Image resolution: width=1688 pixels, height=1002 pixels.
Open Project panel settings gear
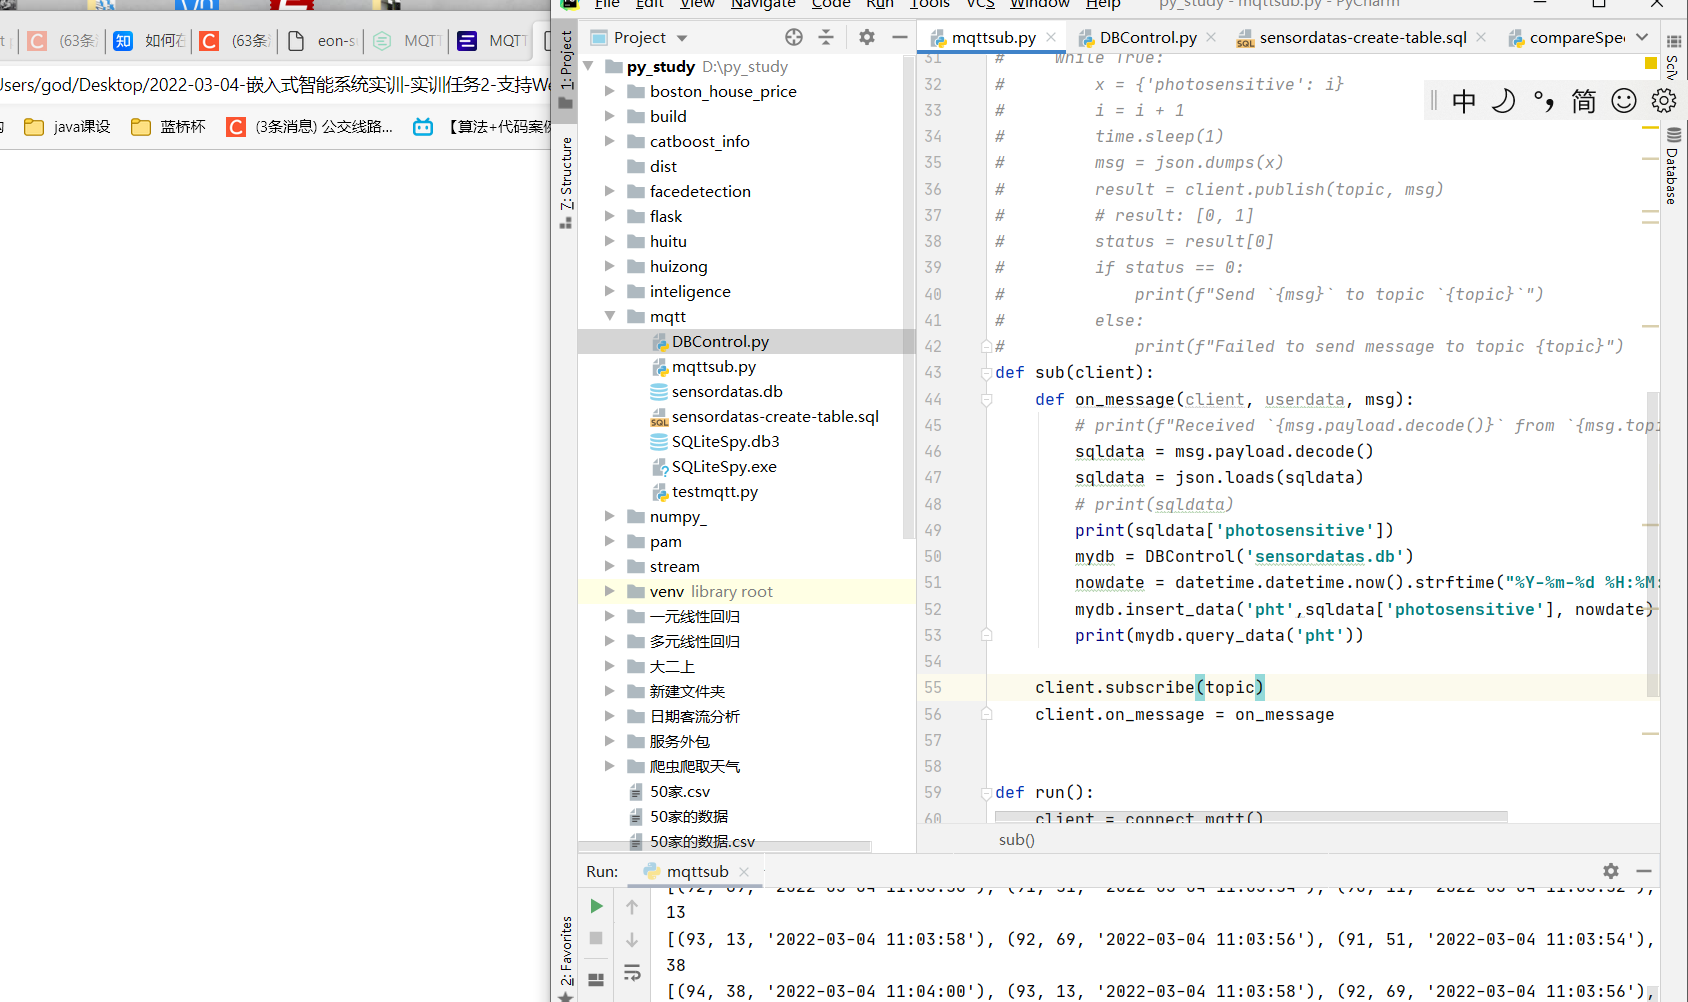point(867,38)
